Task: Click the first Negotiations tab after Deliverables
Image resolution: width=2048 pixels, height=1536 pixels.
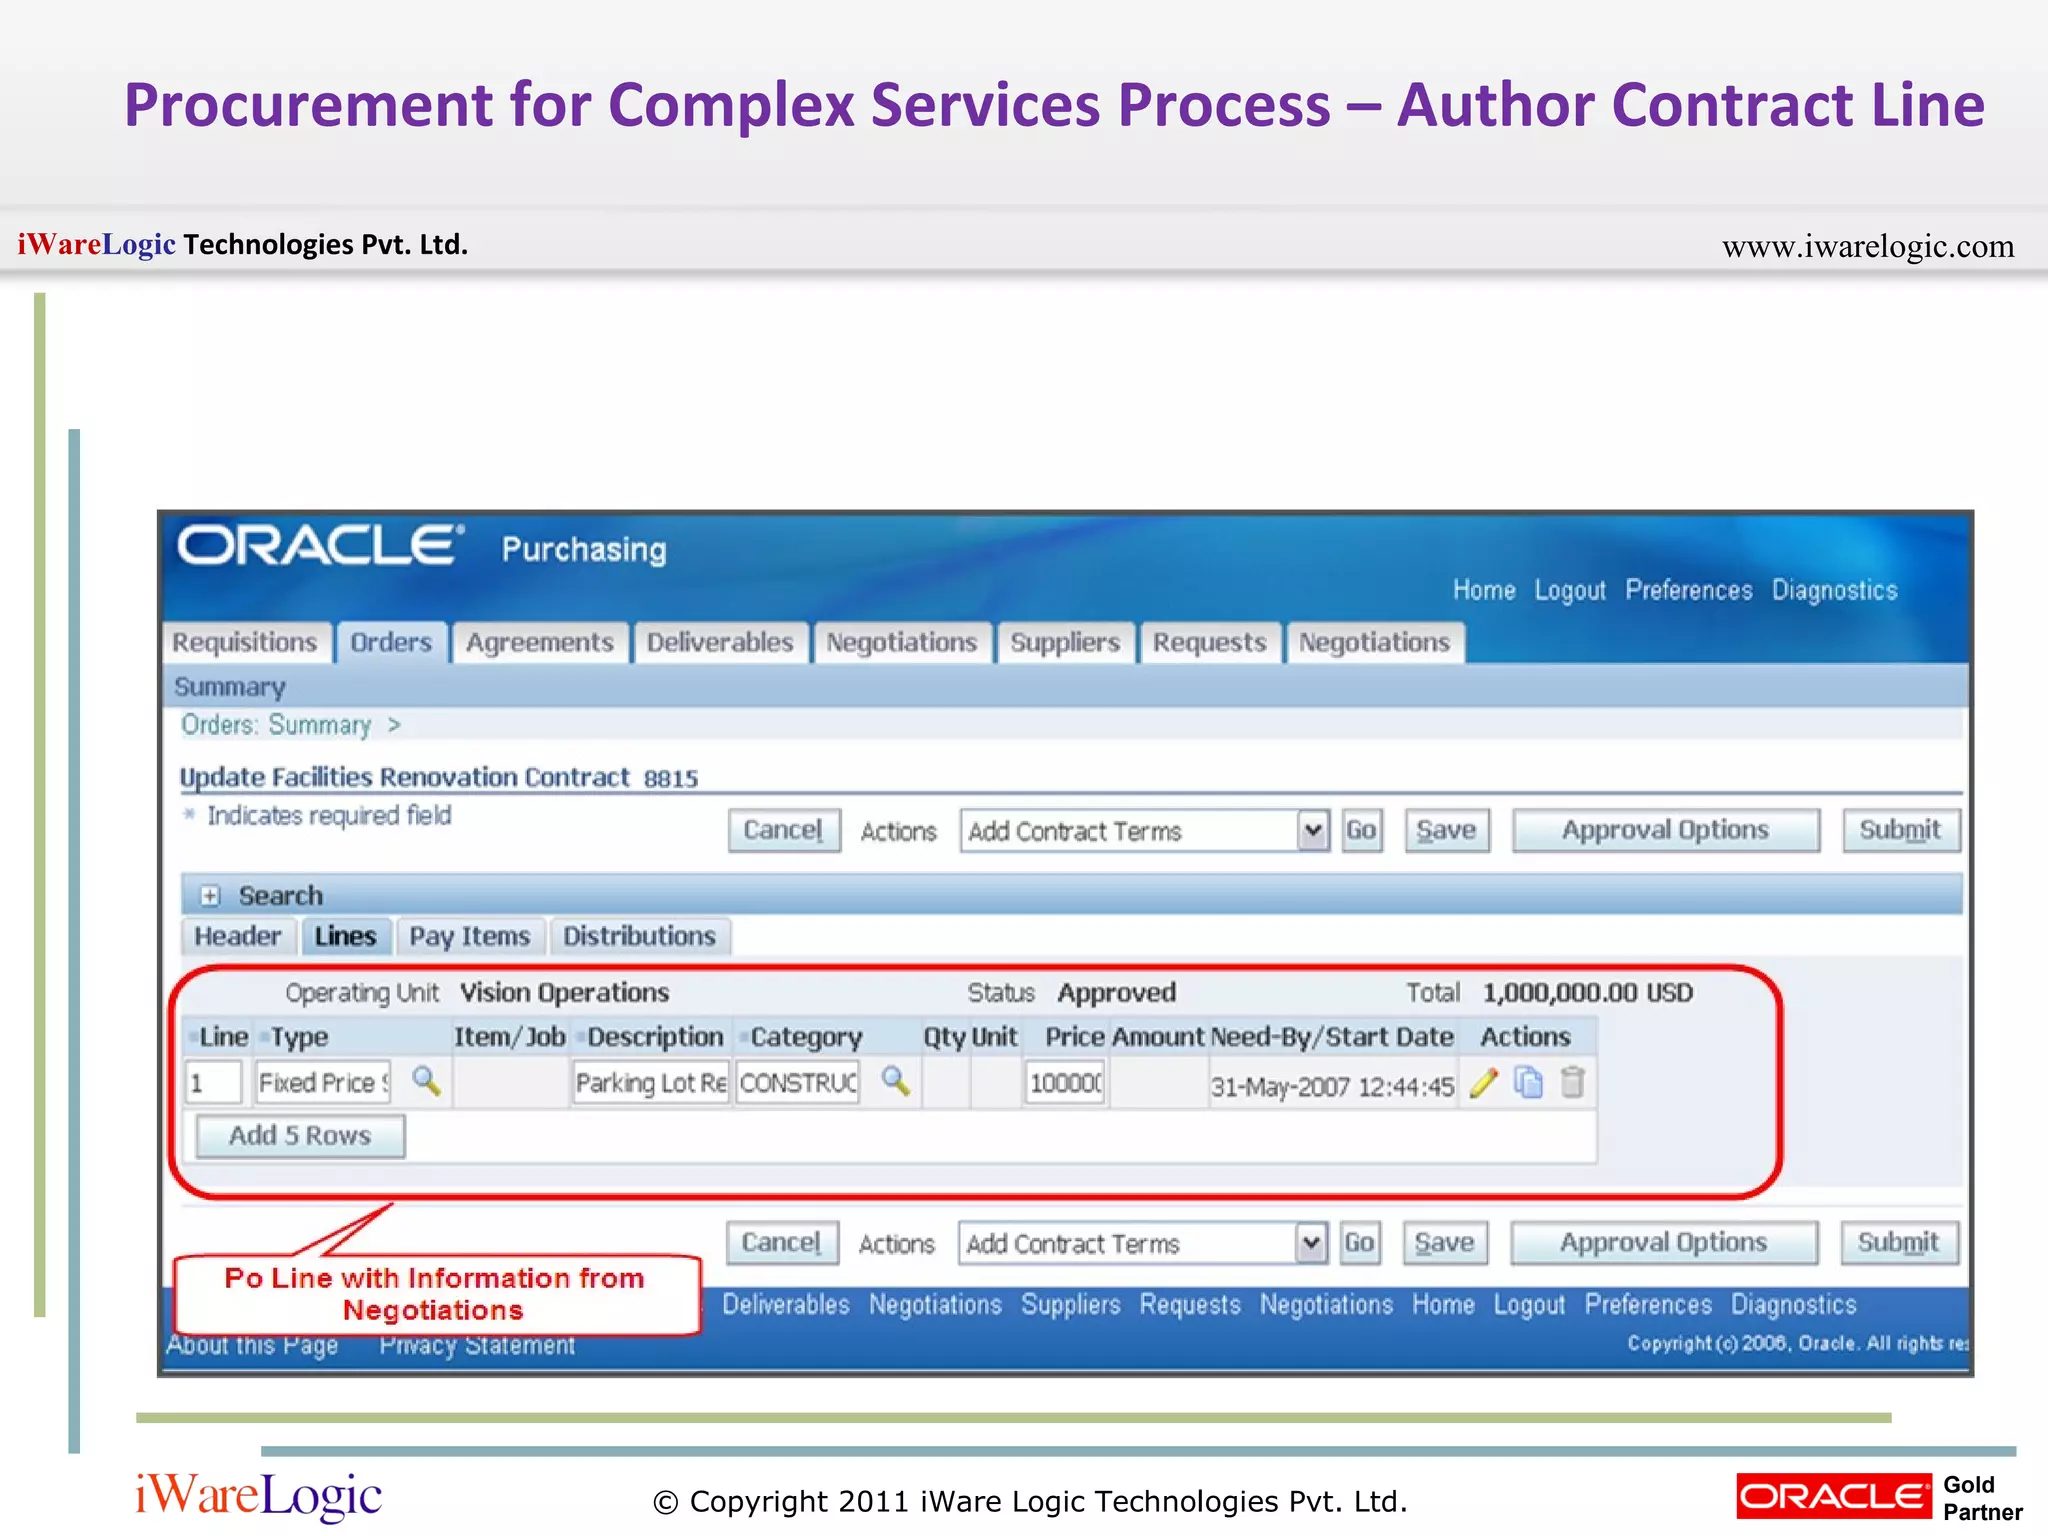Action: pos(902,643)
